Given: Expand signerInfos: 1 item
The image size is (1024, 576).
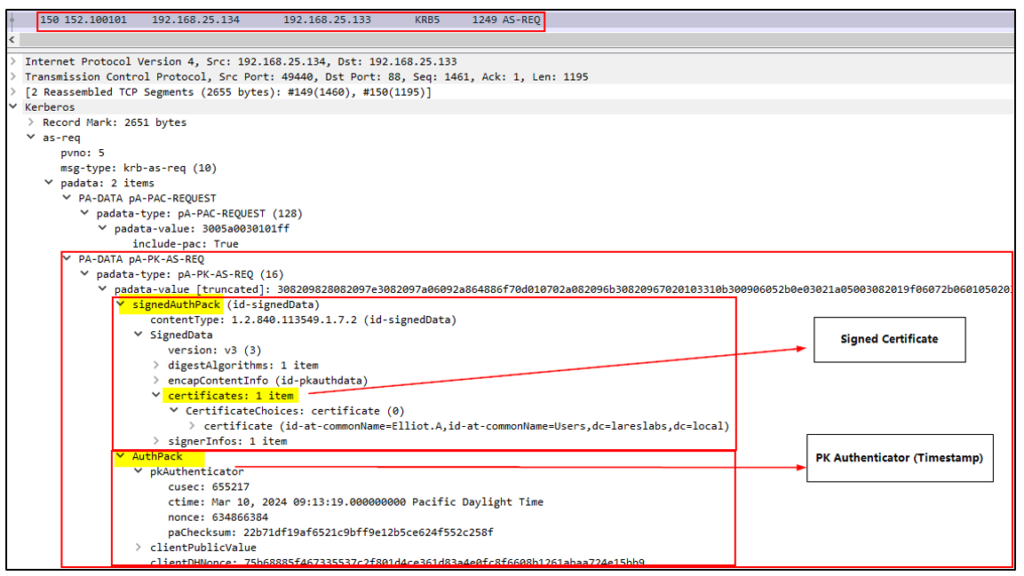Looking at the screenshot, I should pyautogui.click(x=156, y=441).
